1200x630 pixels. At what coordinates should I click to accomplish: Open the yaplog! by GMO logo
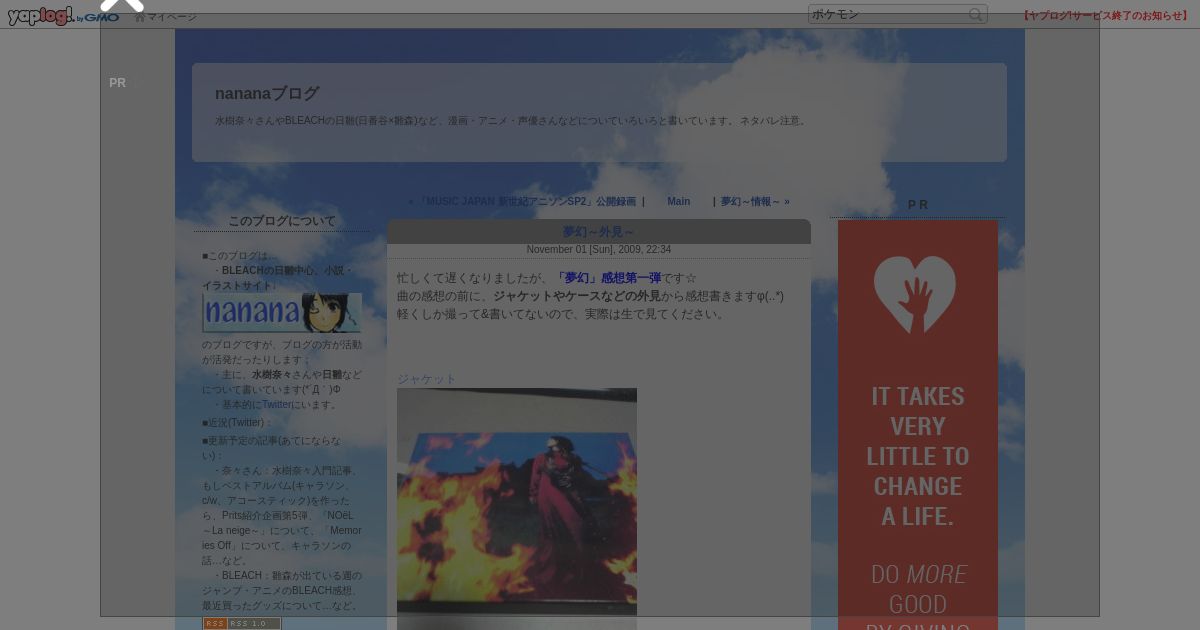(x=63, y=16)
